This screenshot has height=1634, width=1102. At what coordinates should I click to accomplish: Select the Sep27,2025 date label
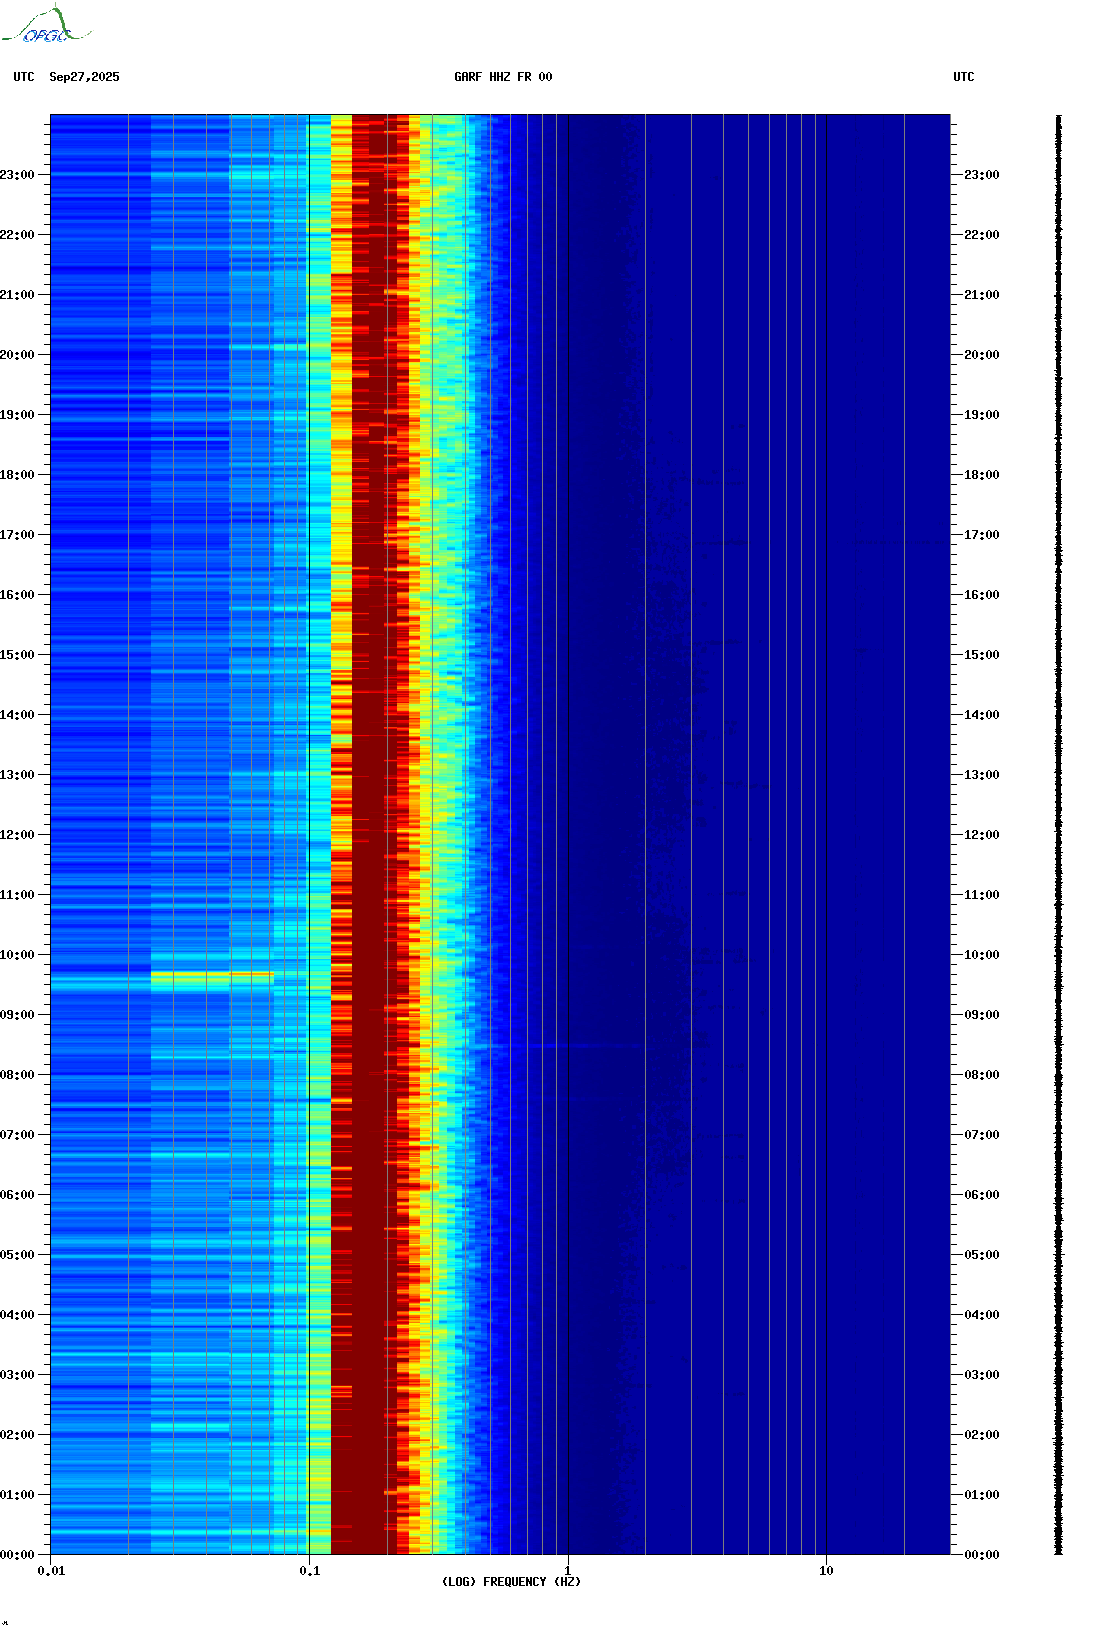tap(84, 77)
